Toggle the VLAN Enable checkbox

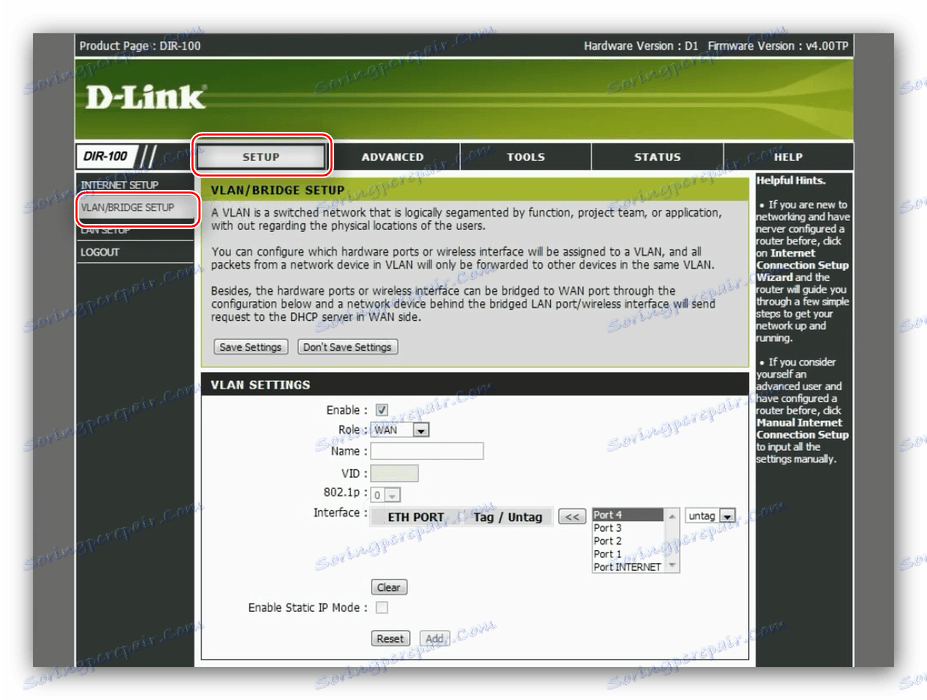point(382,410)
